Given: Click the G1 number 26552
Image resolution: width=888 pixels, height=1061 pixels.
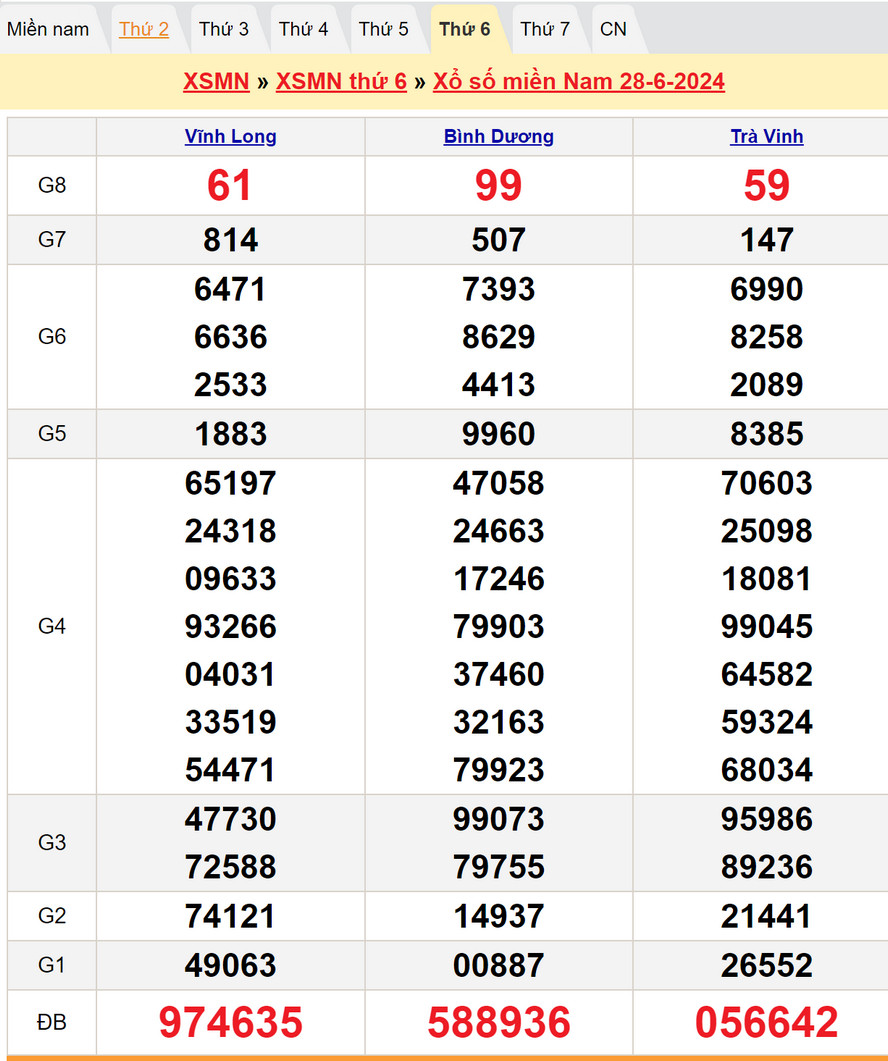Looking at the screenshot, I should click(x=767, y=965).
